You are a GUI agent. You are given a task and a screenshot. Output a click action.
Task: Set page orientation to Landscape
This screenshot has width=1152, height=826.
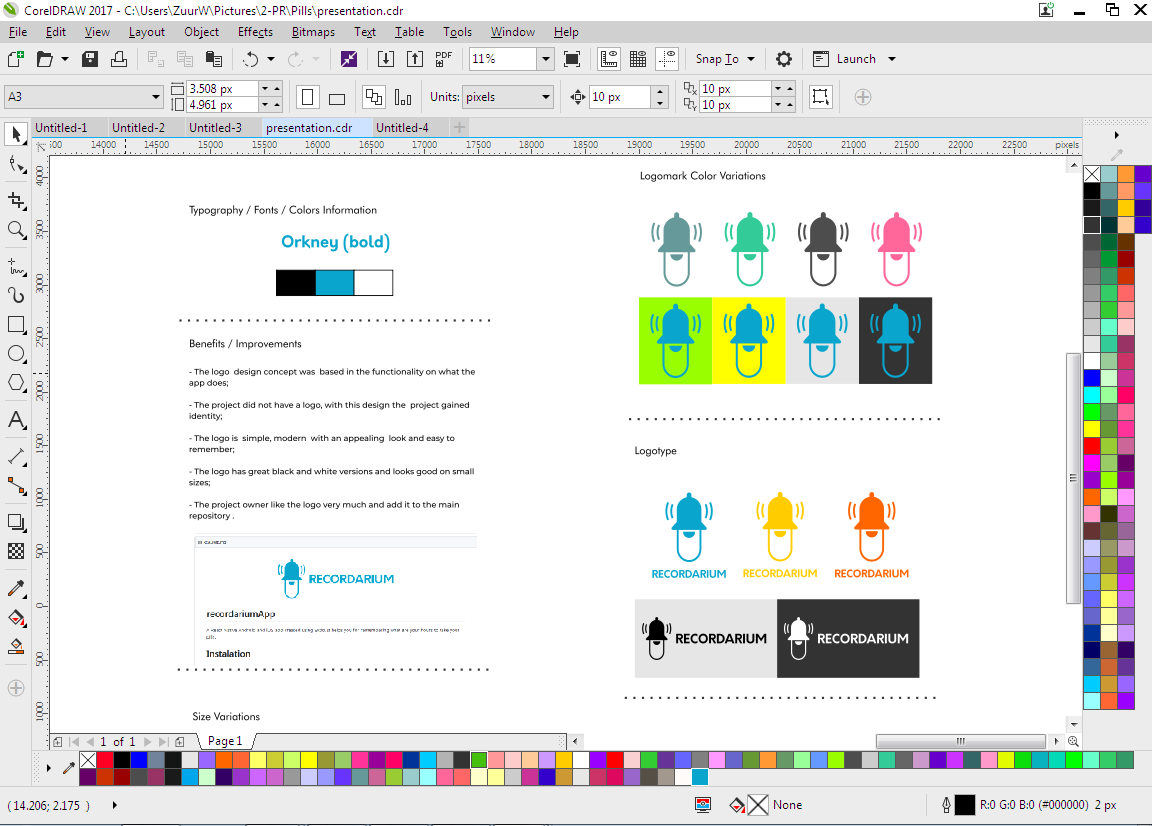point(337,97)
